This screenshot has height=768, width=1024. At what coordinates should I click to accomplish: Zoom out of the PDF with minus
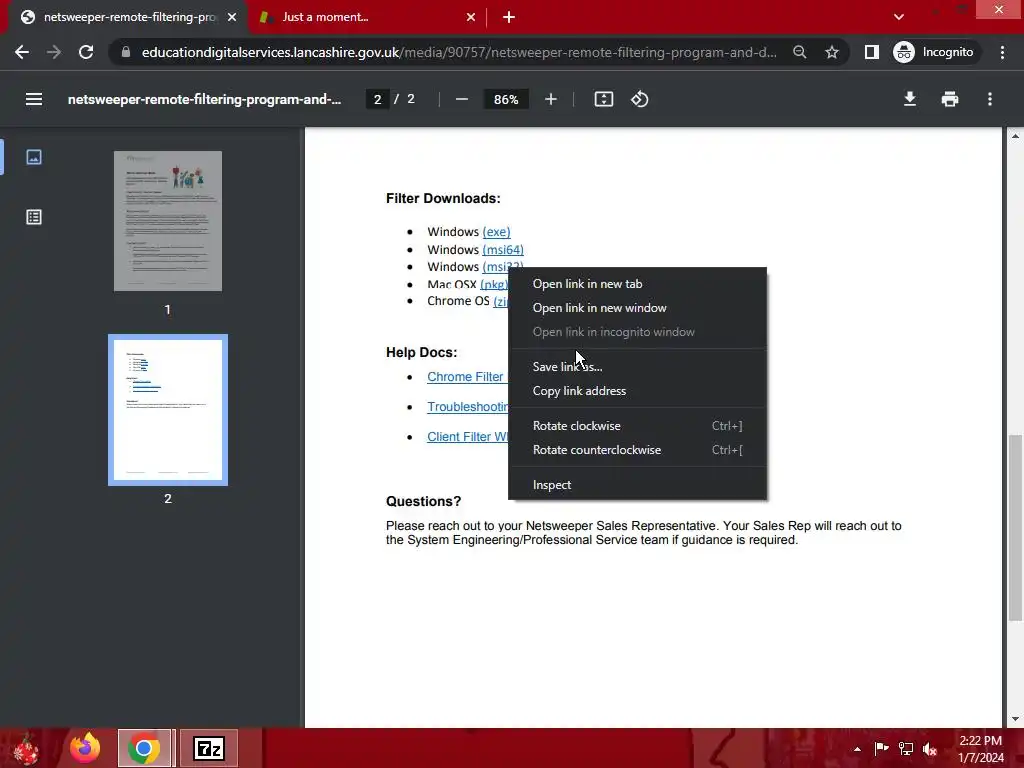coord(462,99)
